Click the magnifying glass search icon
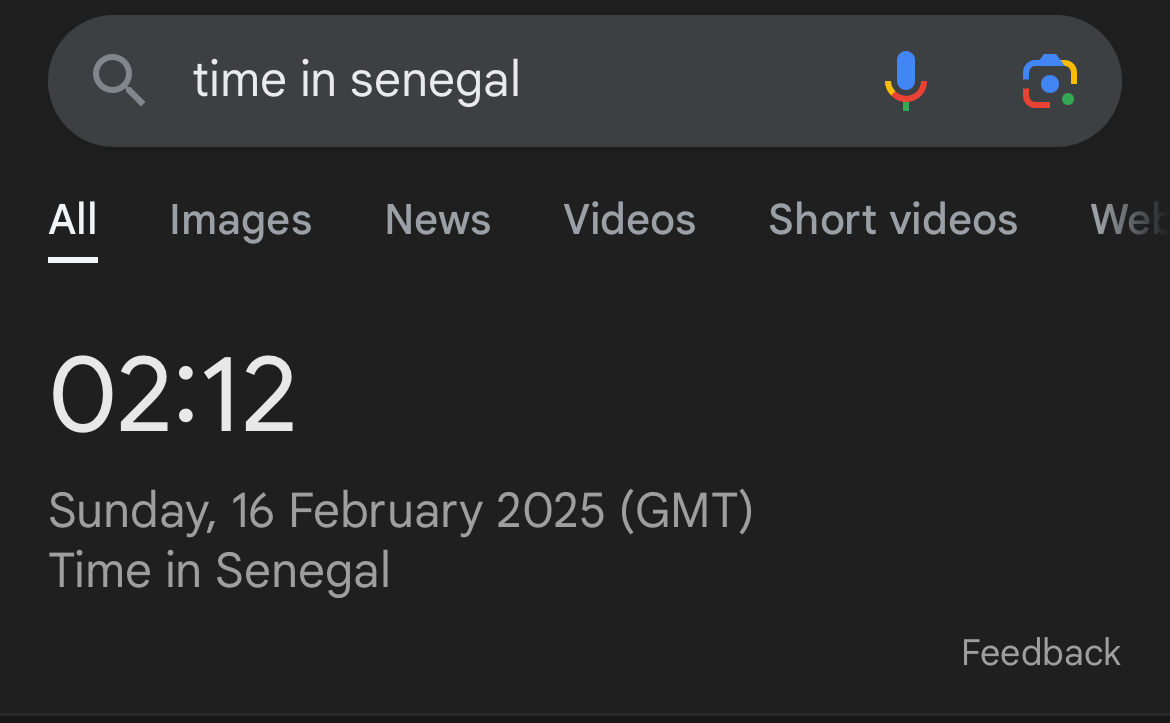The image size is (1170, 723). coord(119,80)
